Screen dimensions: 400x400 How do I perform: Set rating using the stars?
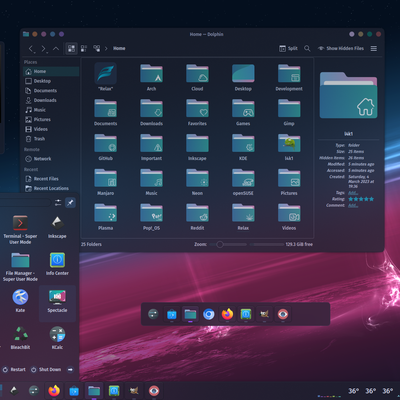pos(361,199)
